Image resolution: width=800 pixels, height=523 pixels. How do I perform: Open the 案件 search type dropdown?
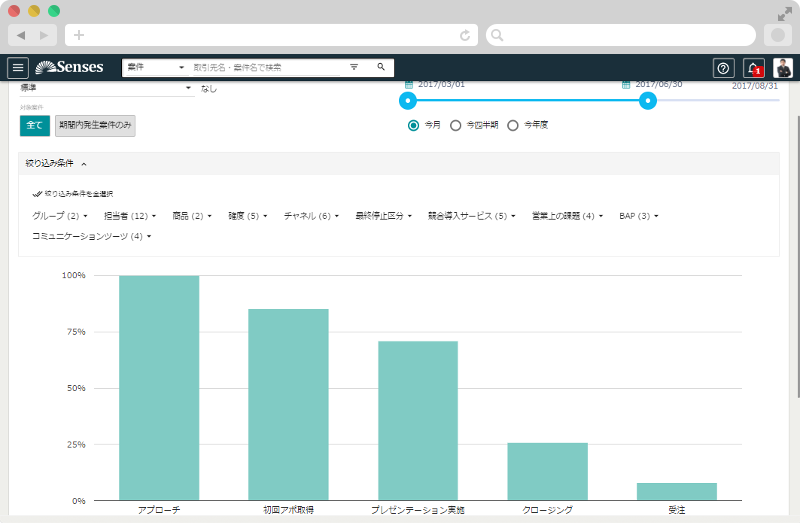pos(154,67)
